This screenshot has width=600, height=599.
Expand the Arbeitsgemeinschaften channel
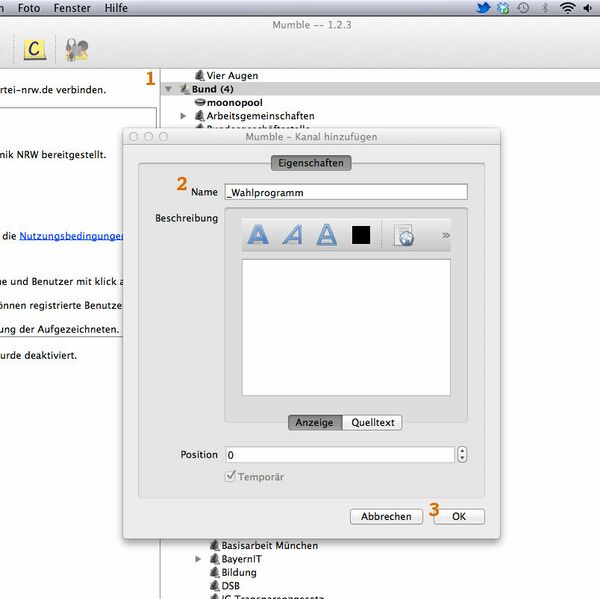[x=183, y=116]
